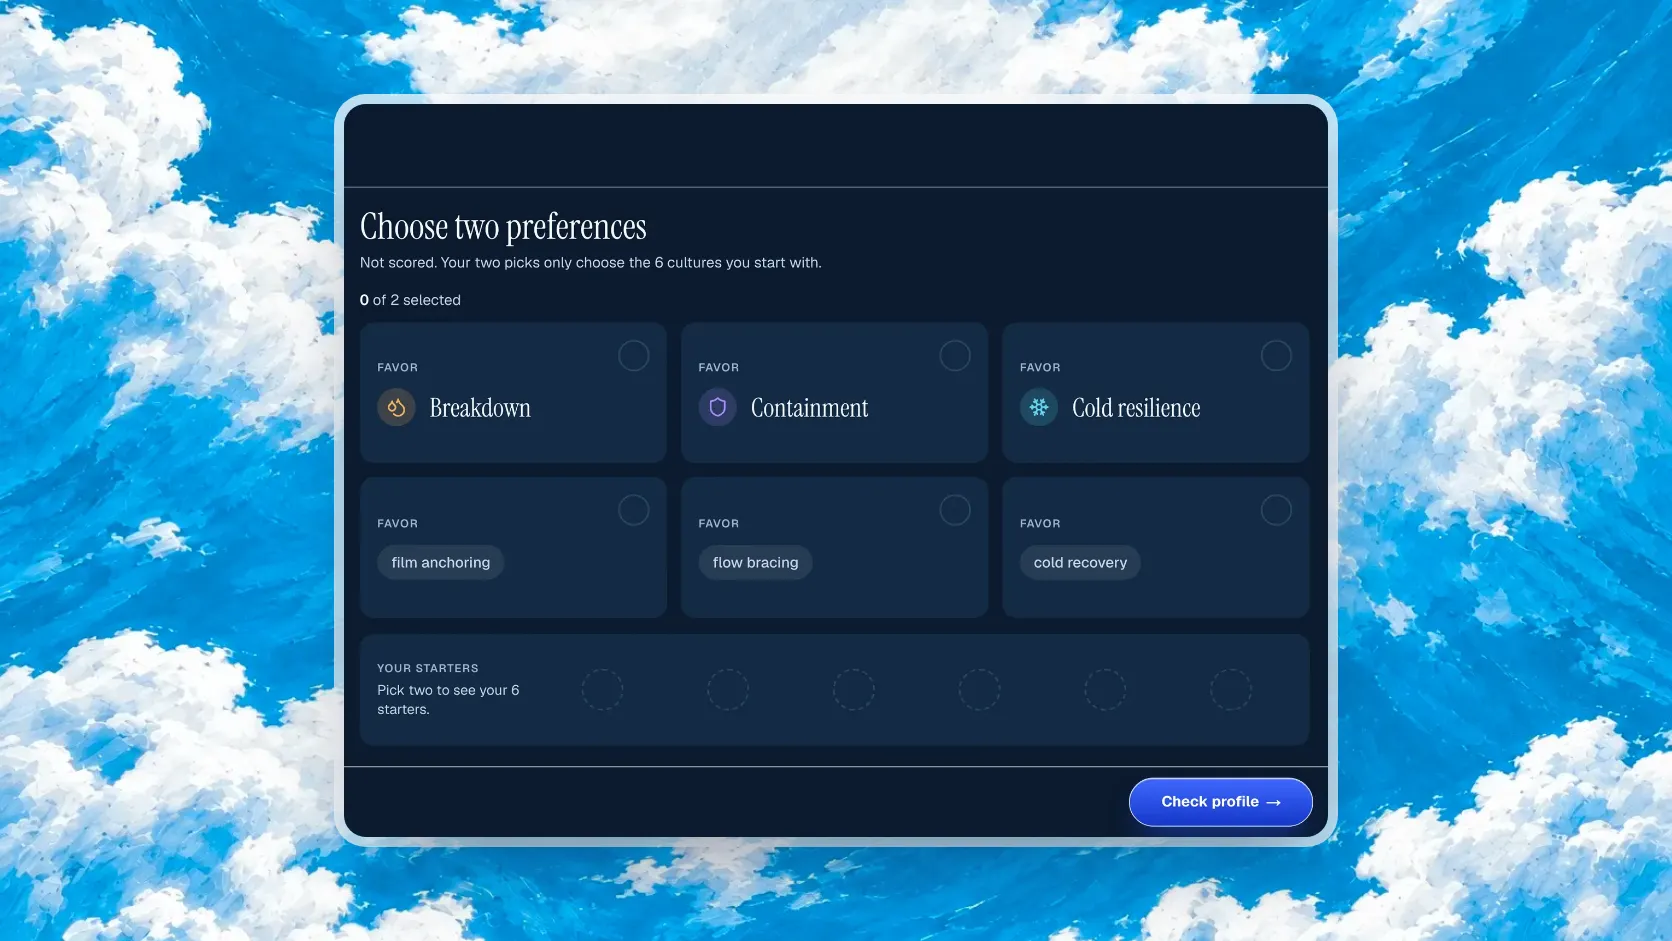Click the cold recovery pill label

pos(1080,562)
